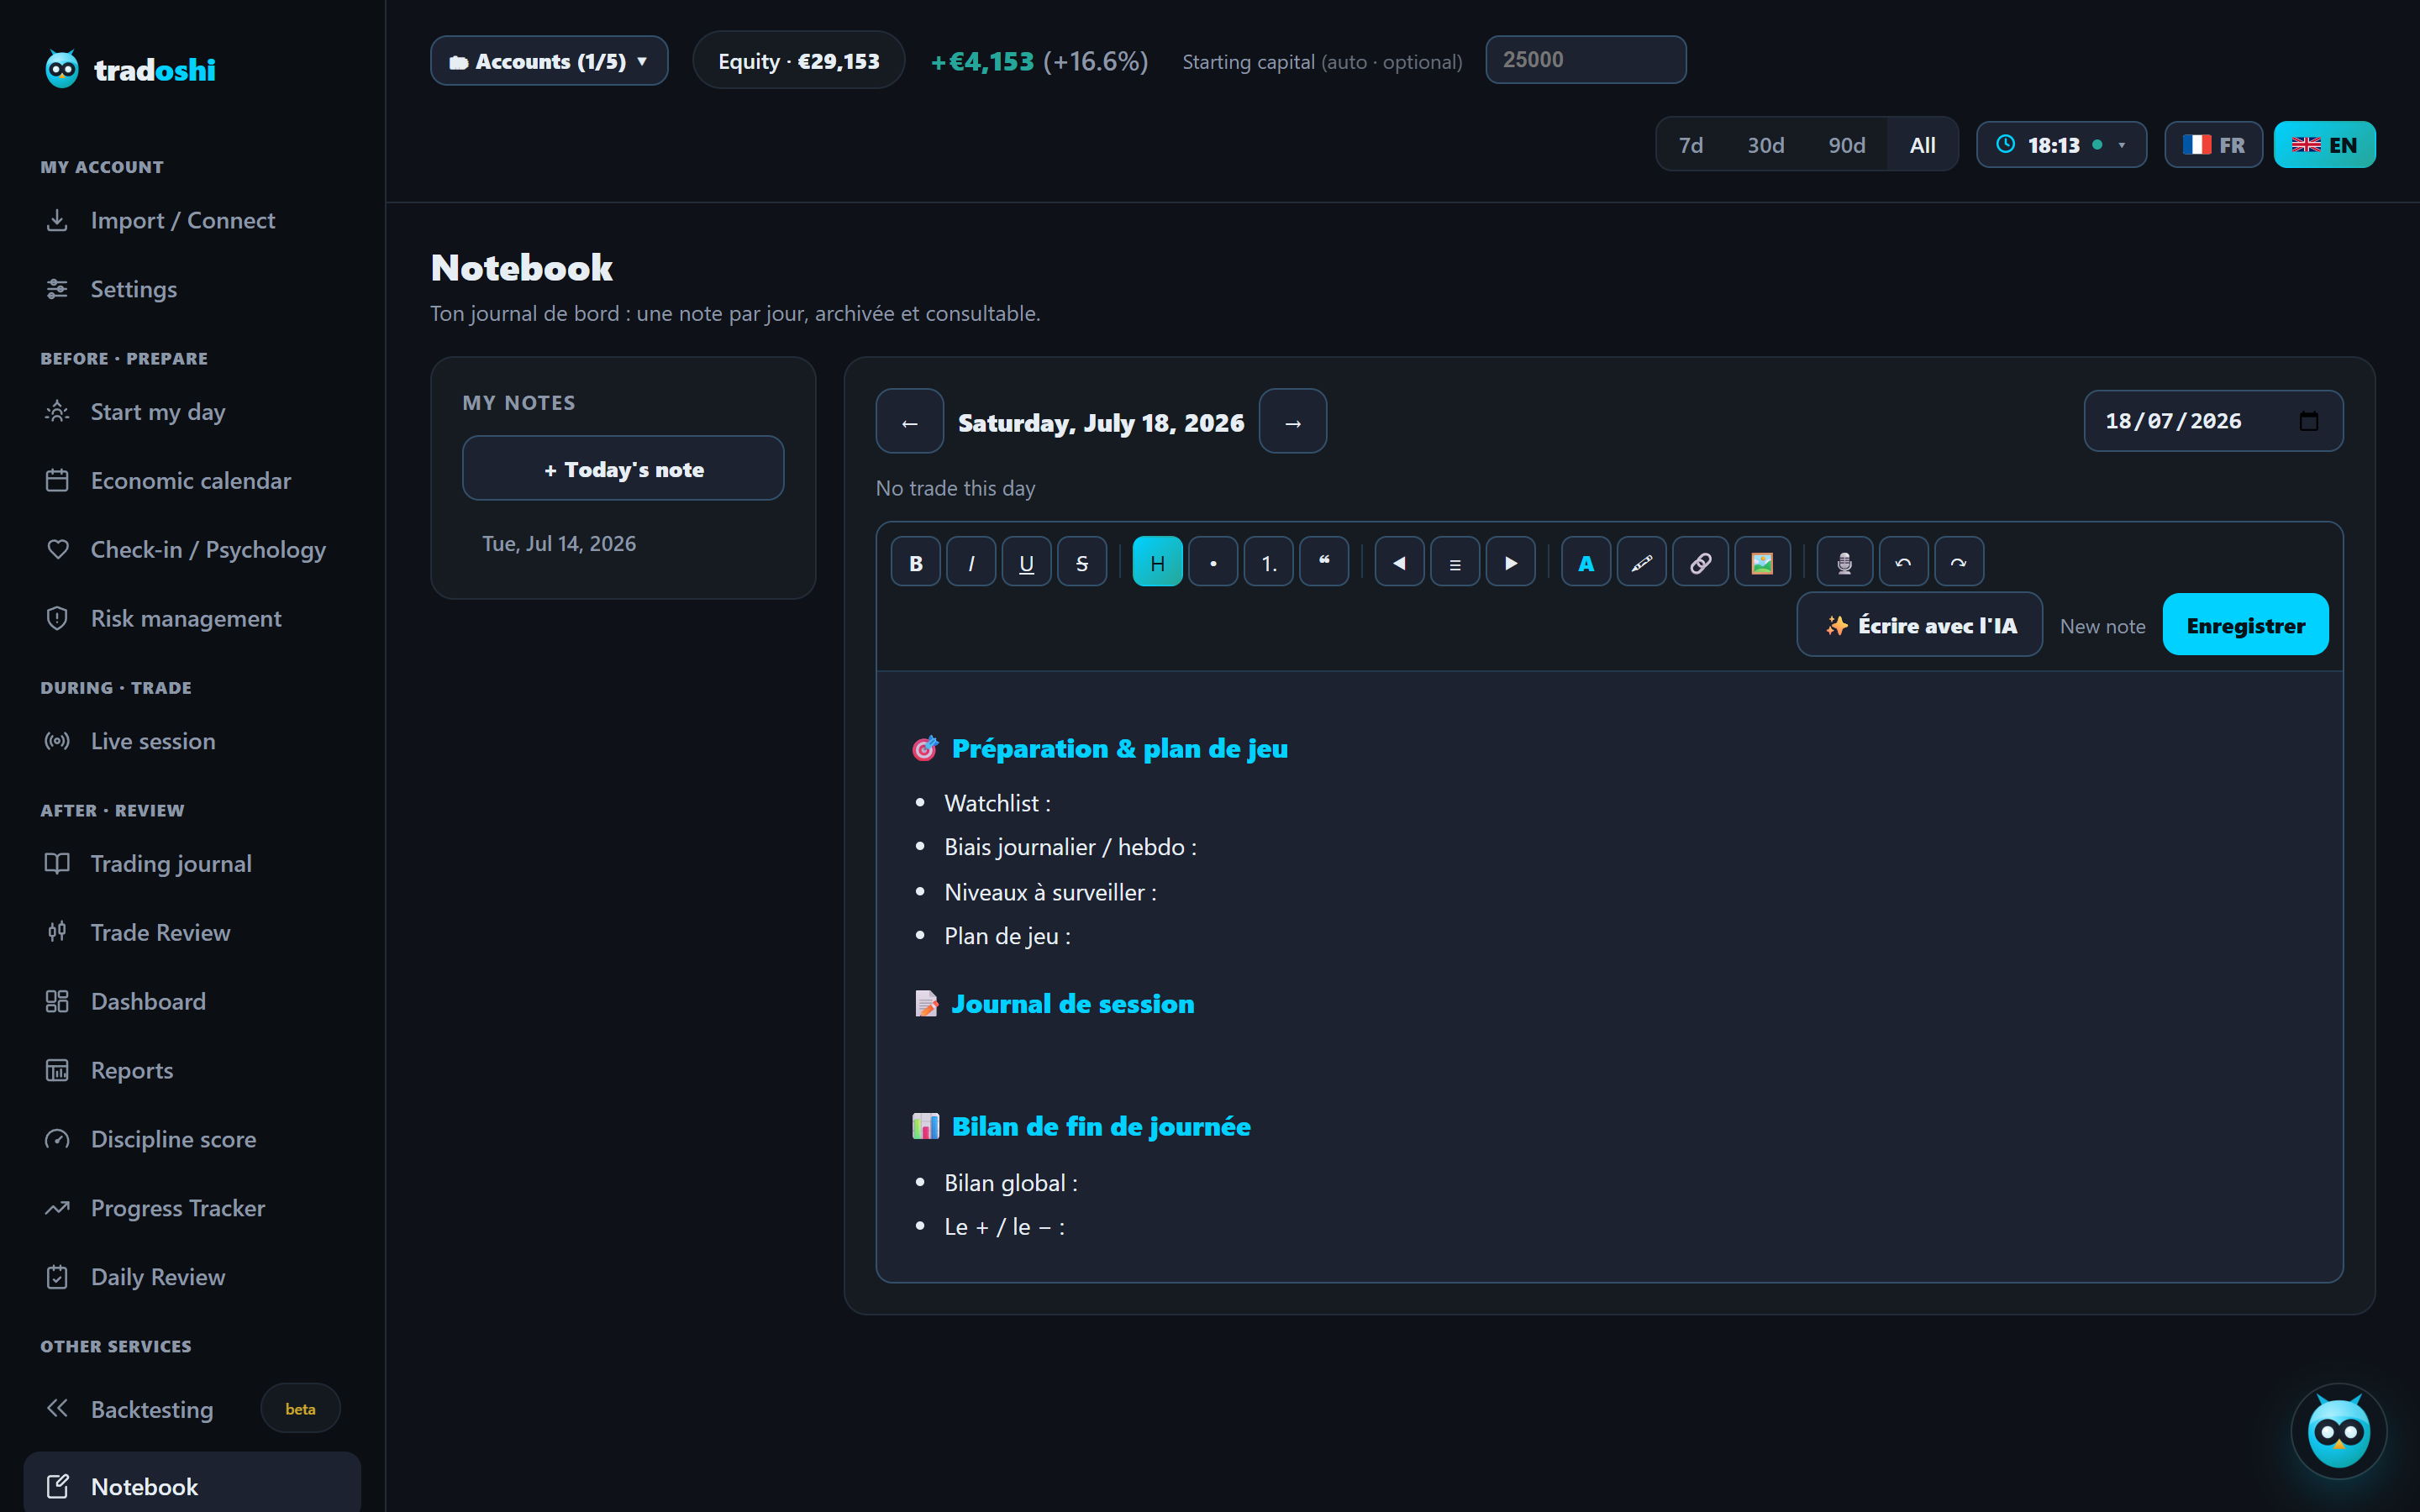Click the tradoshi owl logo

(62, 69)
